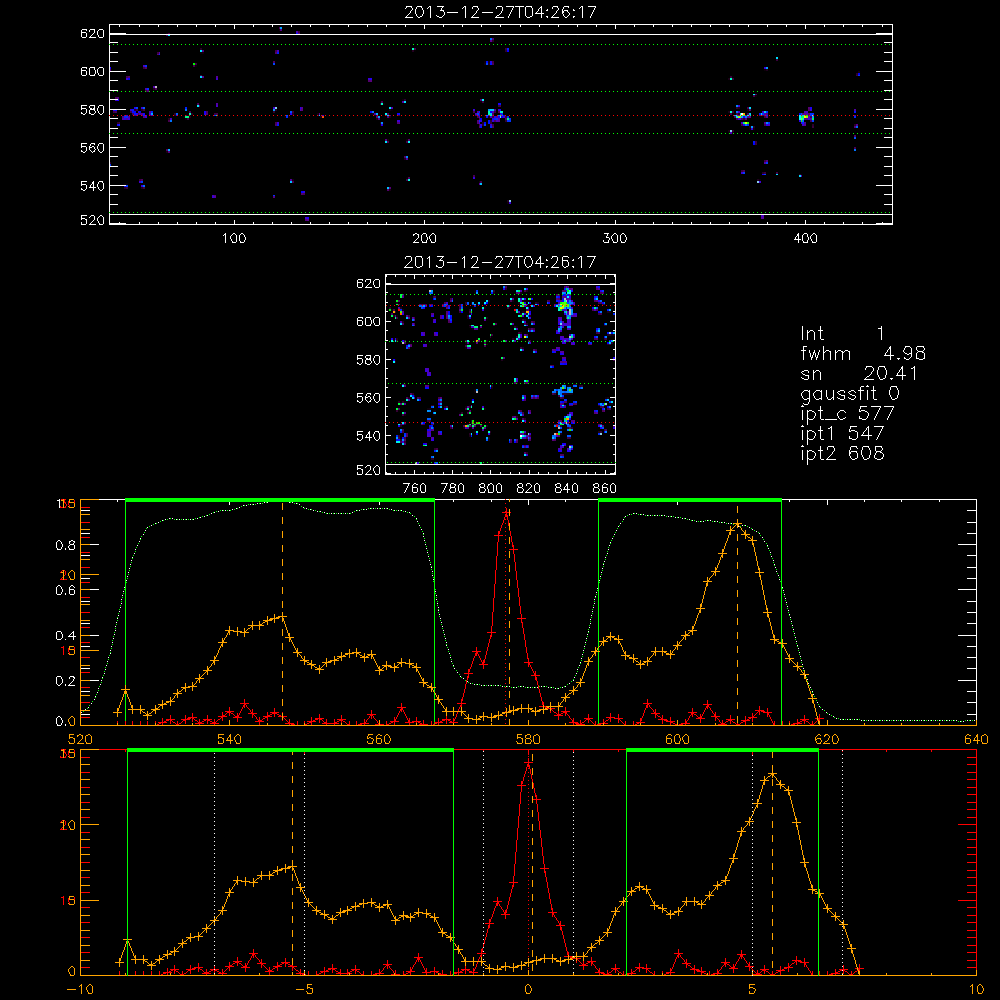Click the 'ipt1 547' readout

pos(842,434)
